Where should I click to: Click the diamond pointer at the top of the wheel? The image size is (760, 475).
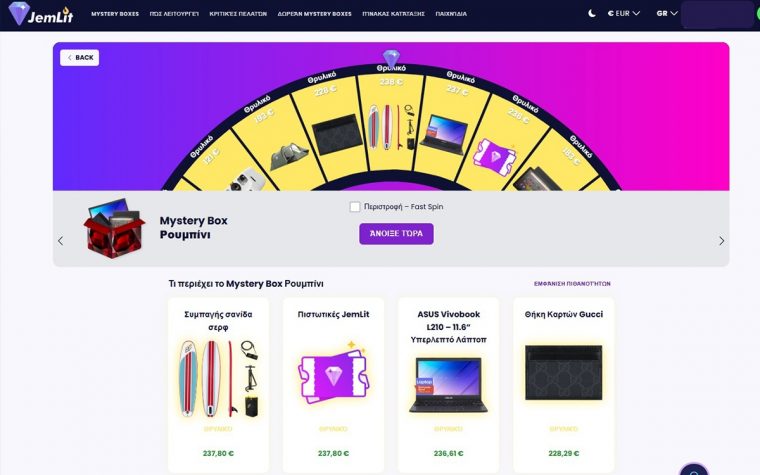(391, 59)
